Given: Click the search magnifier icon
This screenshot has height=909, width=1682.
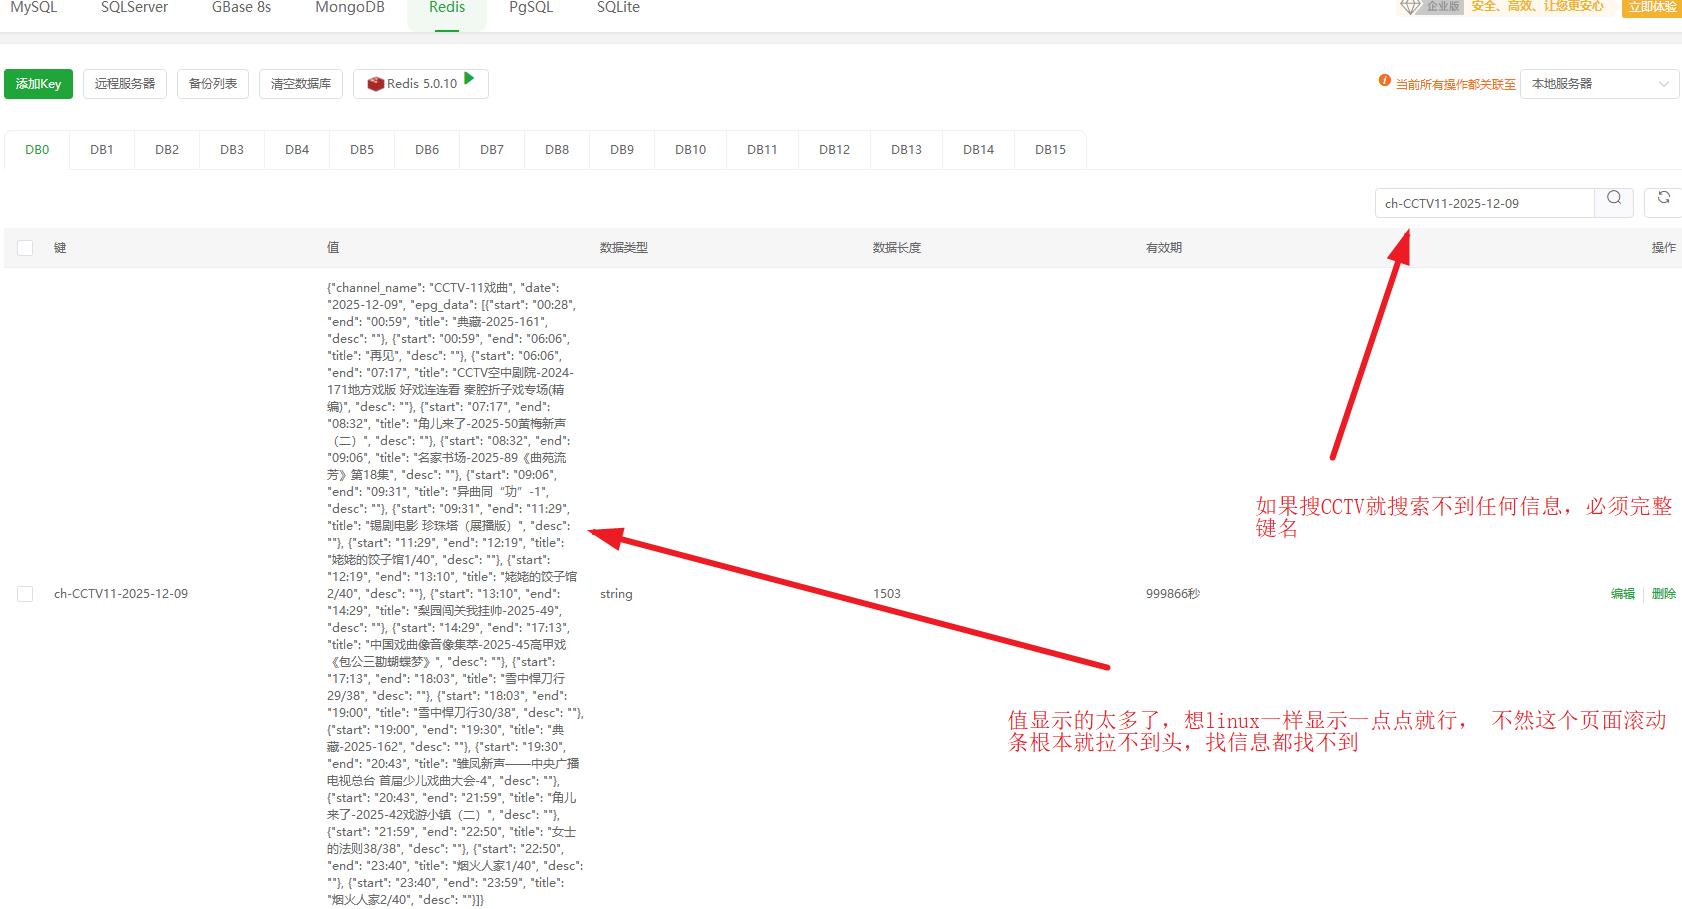Looking at the screenshot, I should point(1614,198).
